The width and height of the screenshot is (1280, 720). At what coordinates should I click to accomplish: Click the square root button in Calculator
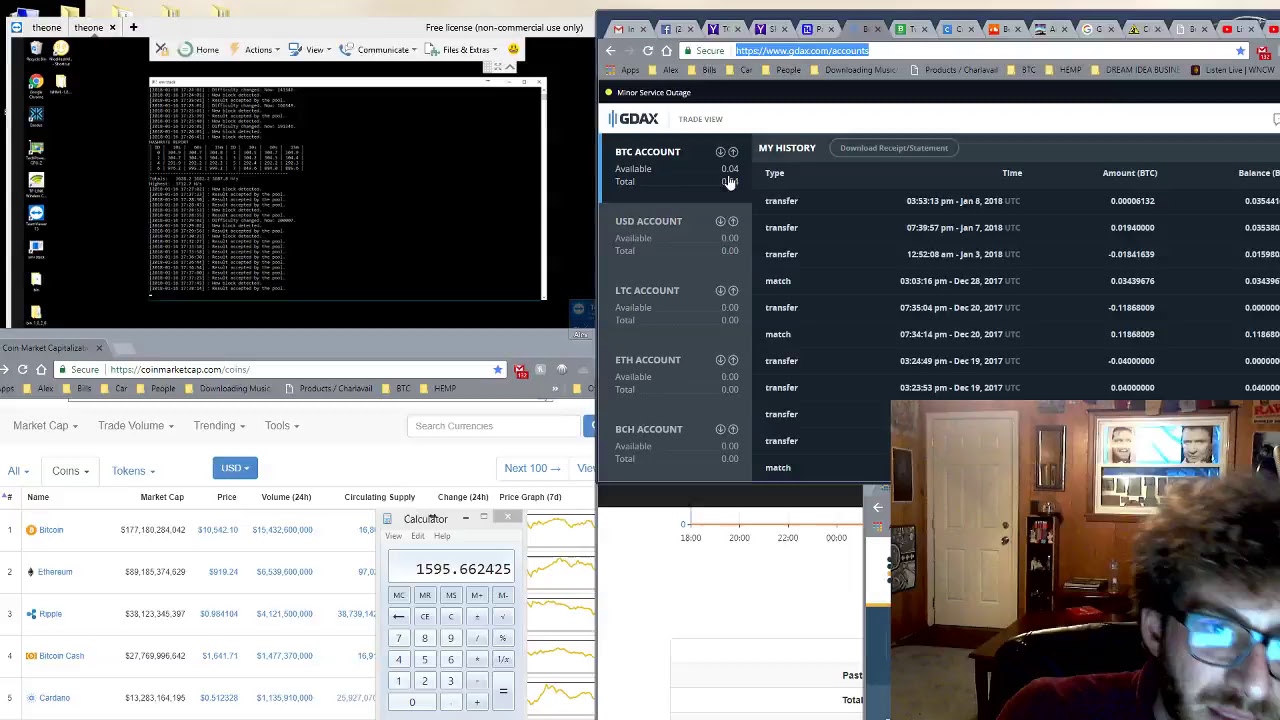tap(503, 617)
